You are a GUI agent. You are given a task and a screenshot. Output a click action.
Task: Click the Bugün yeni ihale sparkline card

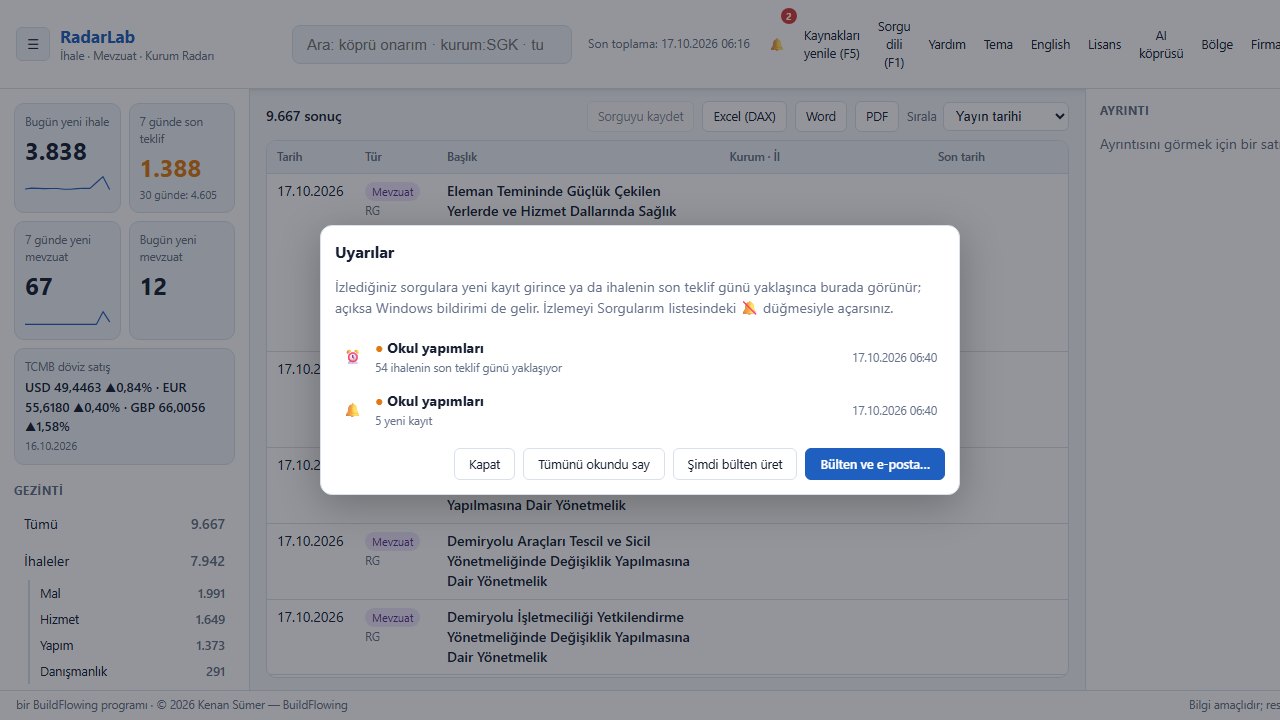point(68,158)
